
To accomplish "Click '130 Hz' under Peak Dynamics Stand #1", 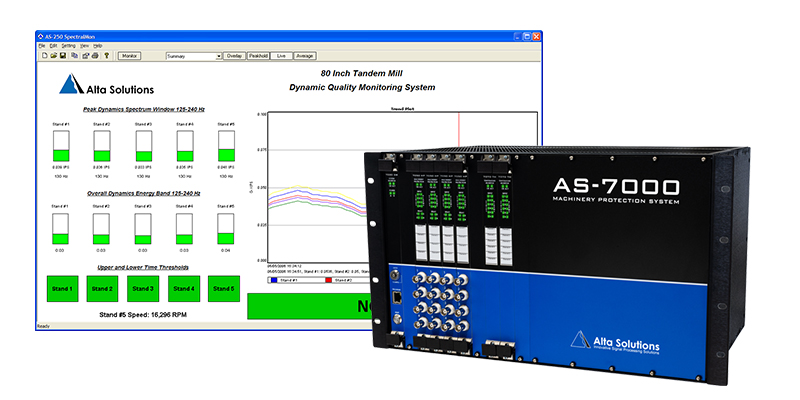I will tap(61, 177).
